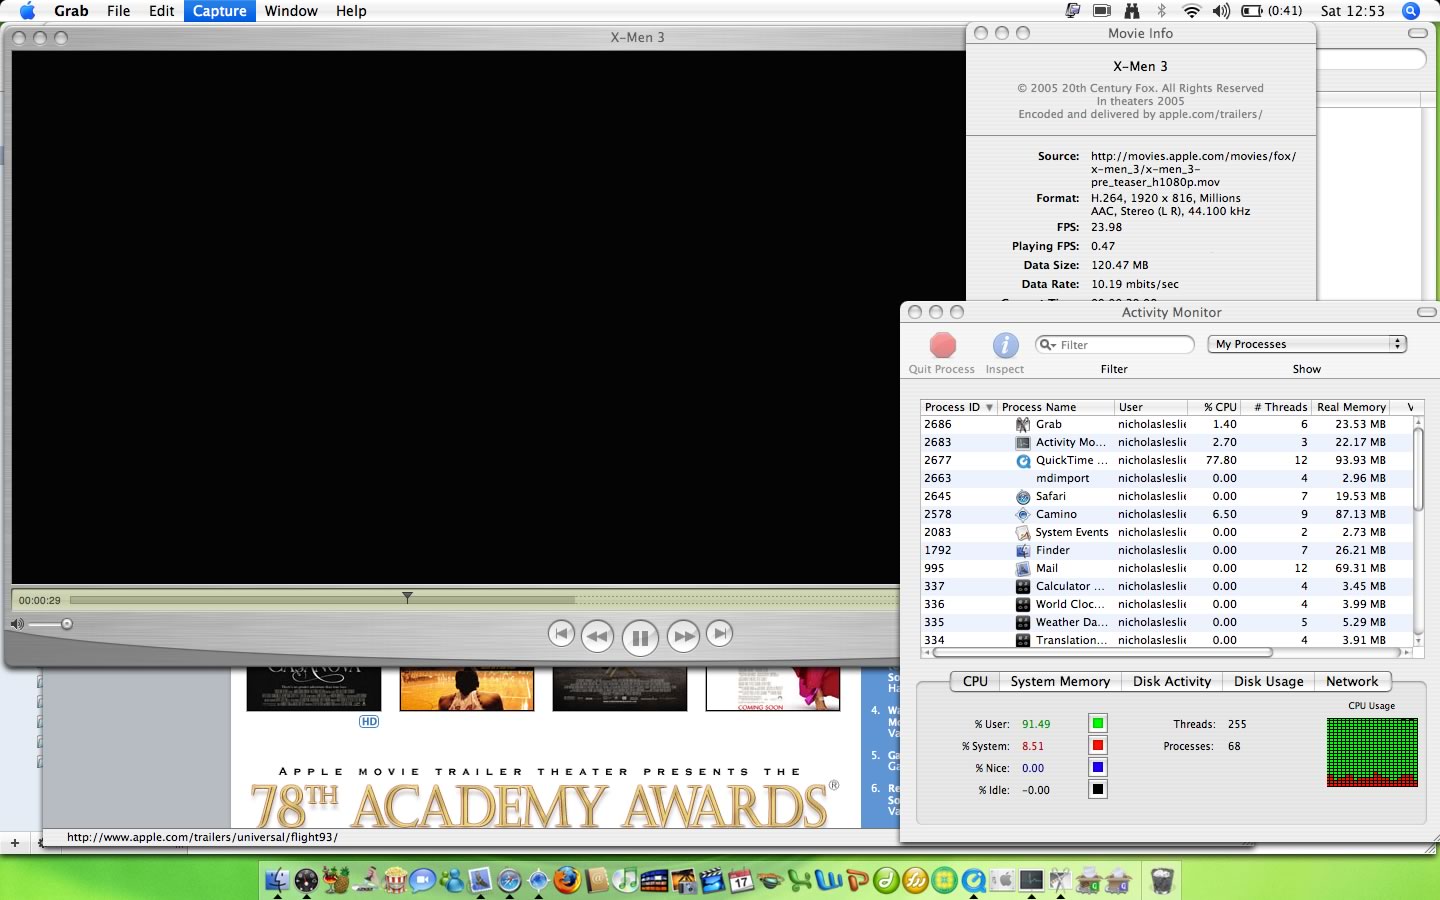Open Microsoft PowerPoint from the Dock
Screen dimensions: 1440x900
pyautogui.click(x=857, y=881)
